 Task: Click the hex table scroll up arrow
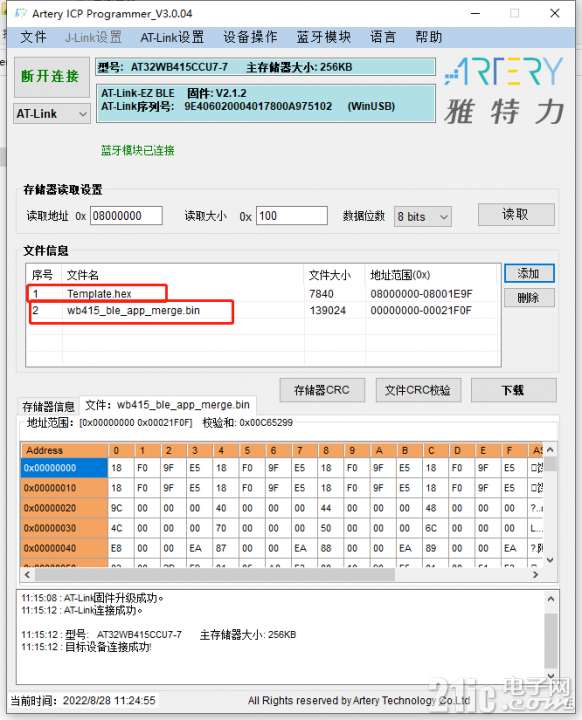click(550, 450)
